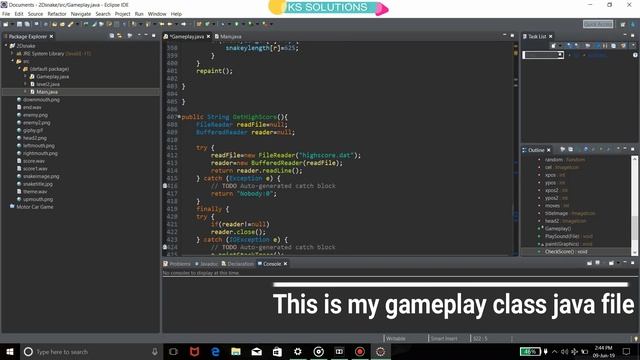
Task: Open the Windows Start menu
Action: pyautogui.click(x=10, y=351)
